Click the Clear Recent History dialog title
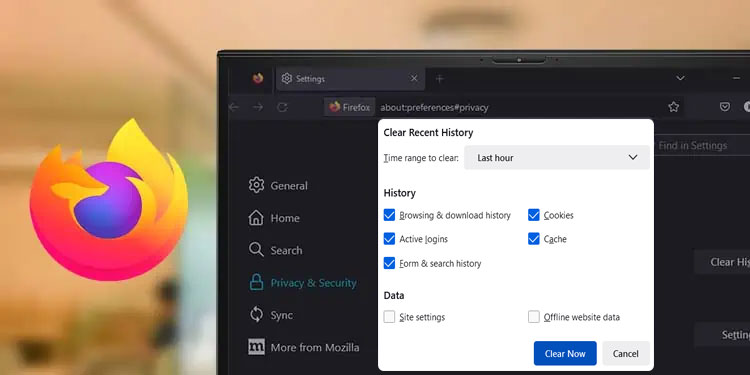Viewport: 750px width, 375px height. 428,132
